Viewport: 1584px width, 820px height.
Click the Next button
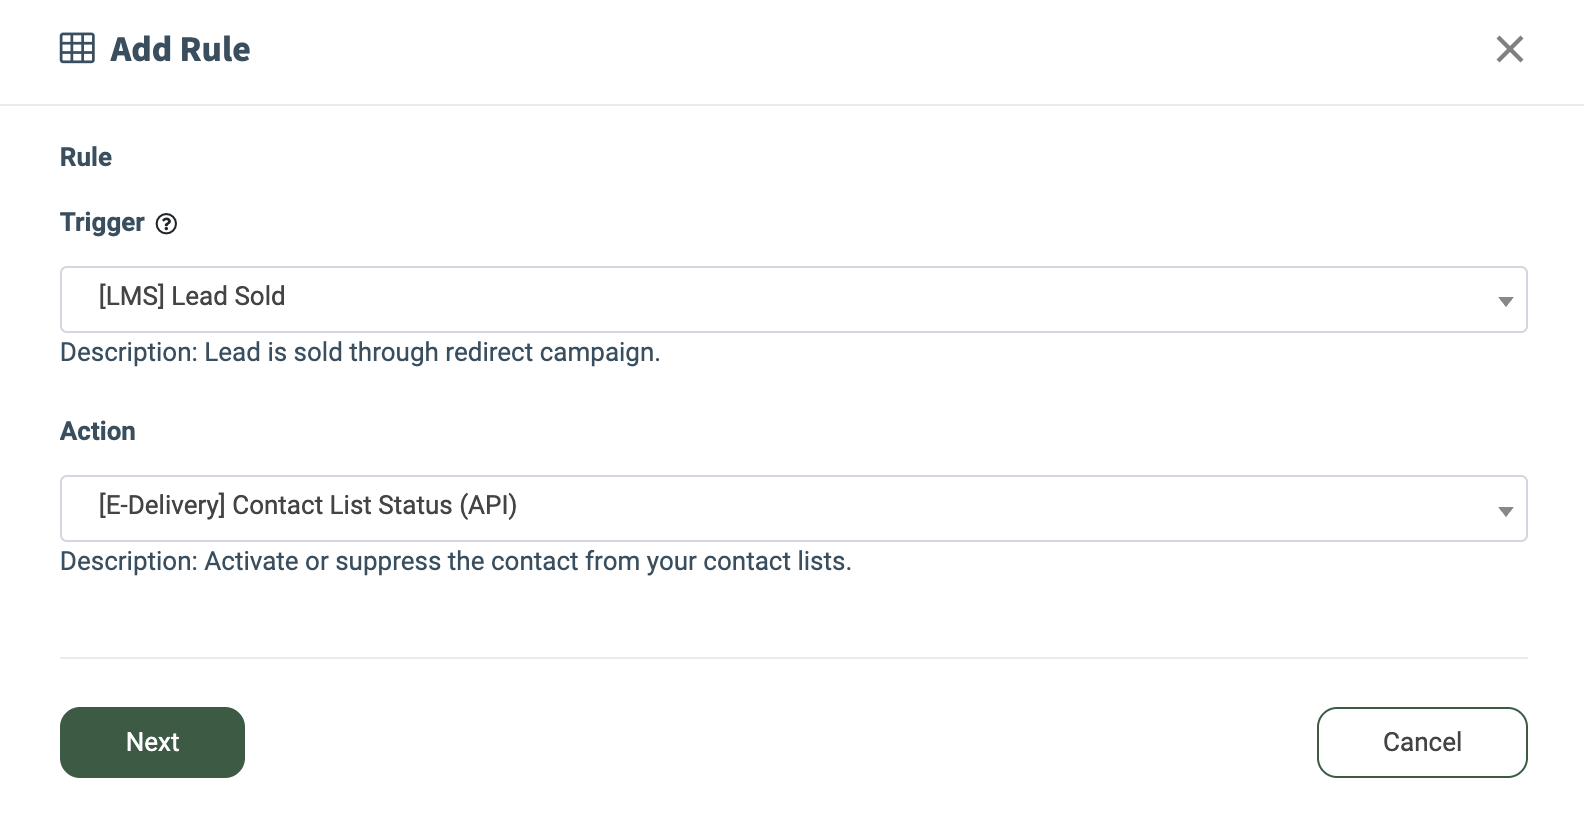point(152,742)
